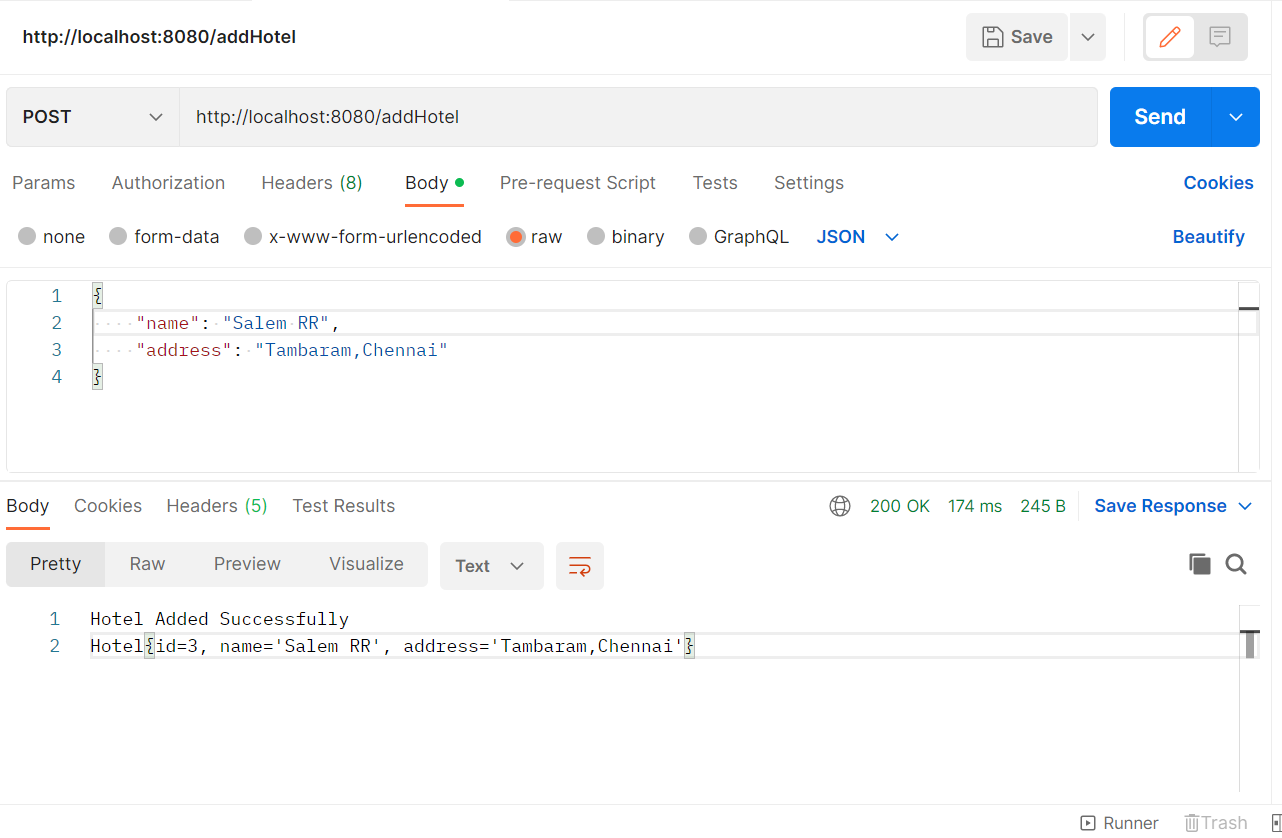Click the request URL input field
The height and width of the screenshot is (838, 1282).
pos(640,116)
